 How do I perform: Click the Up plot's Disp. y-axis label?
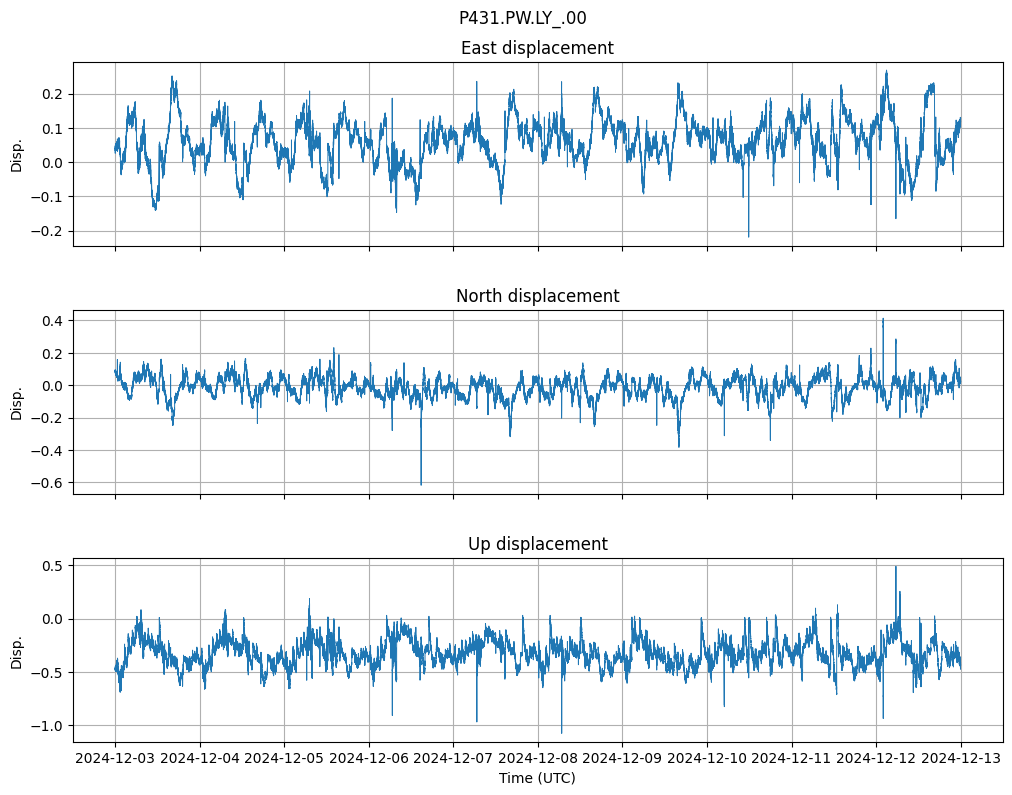point(17,650)
